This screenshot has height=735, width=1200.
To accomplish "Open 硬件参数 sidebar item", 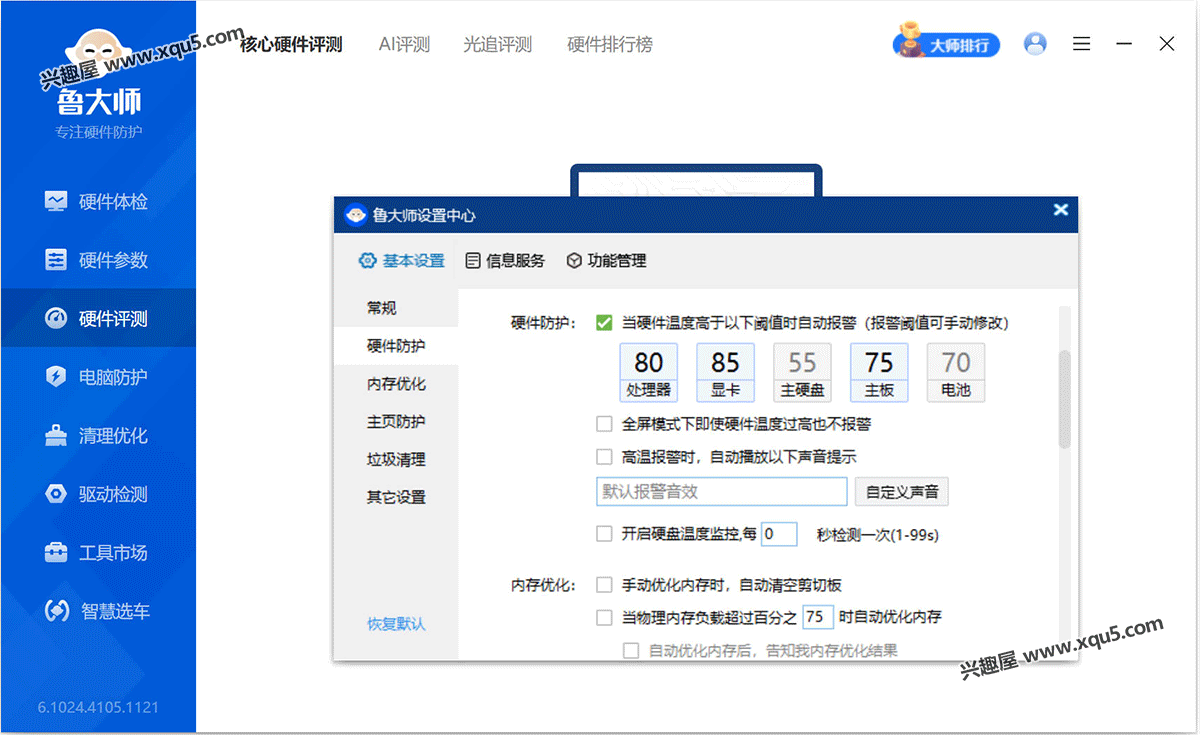I will (x=98, y=260).
